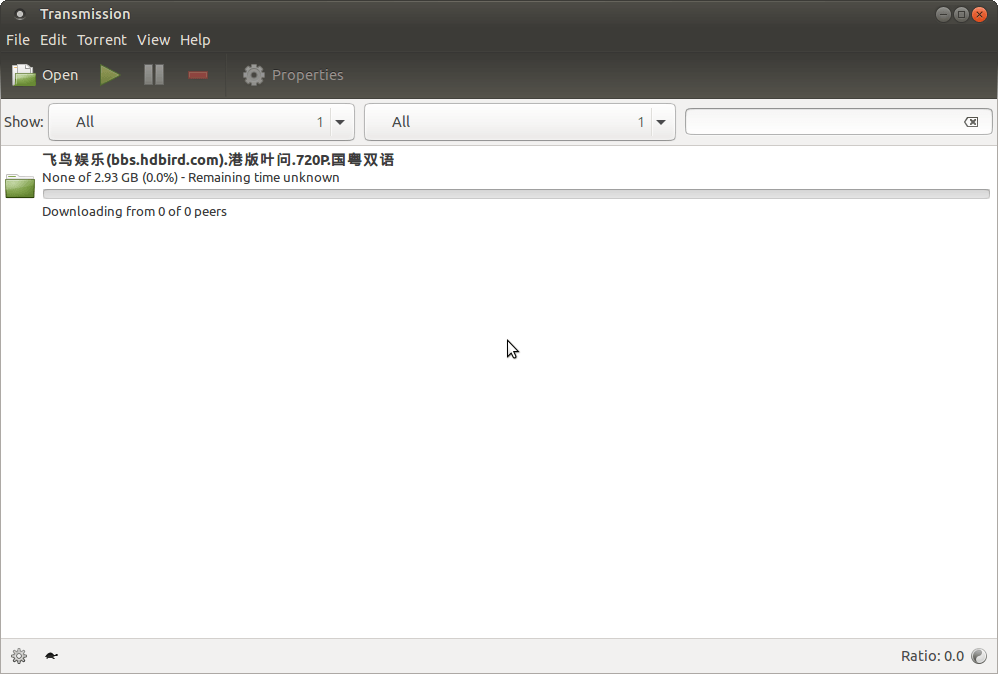Start the torrent with green play icon
Image resolution: width=998 pixels, height=674 pixels.
tap(110, 75)
